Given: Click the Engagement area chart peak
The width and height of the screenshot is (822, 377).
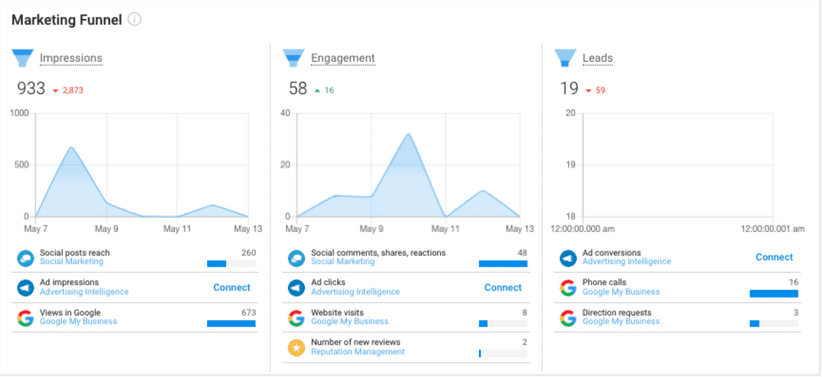Looking at the screenshot, I should (408, 134).
